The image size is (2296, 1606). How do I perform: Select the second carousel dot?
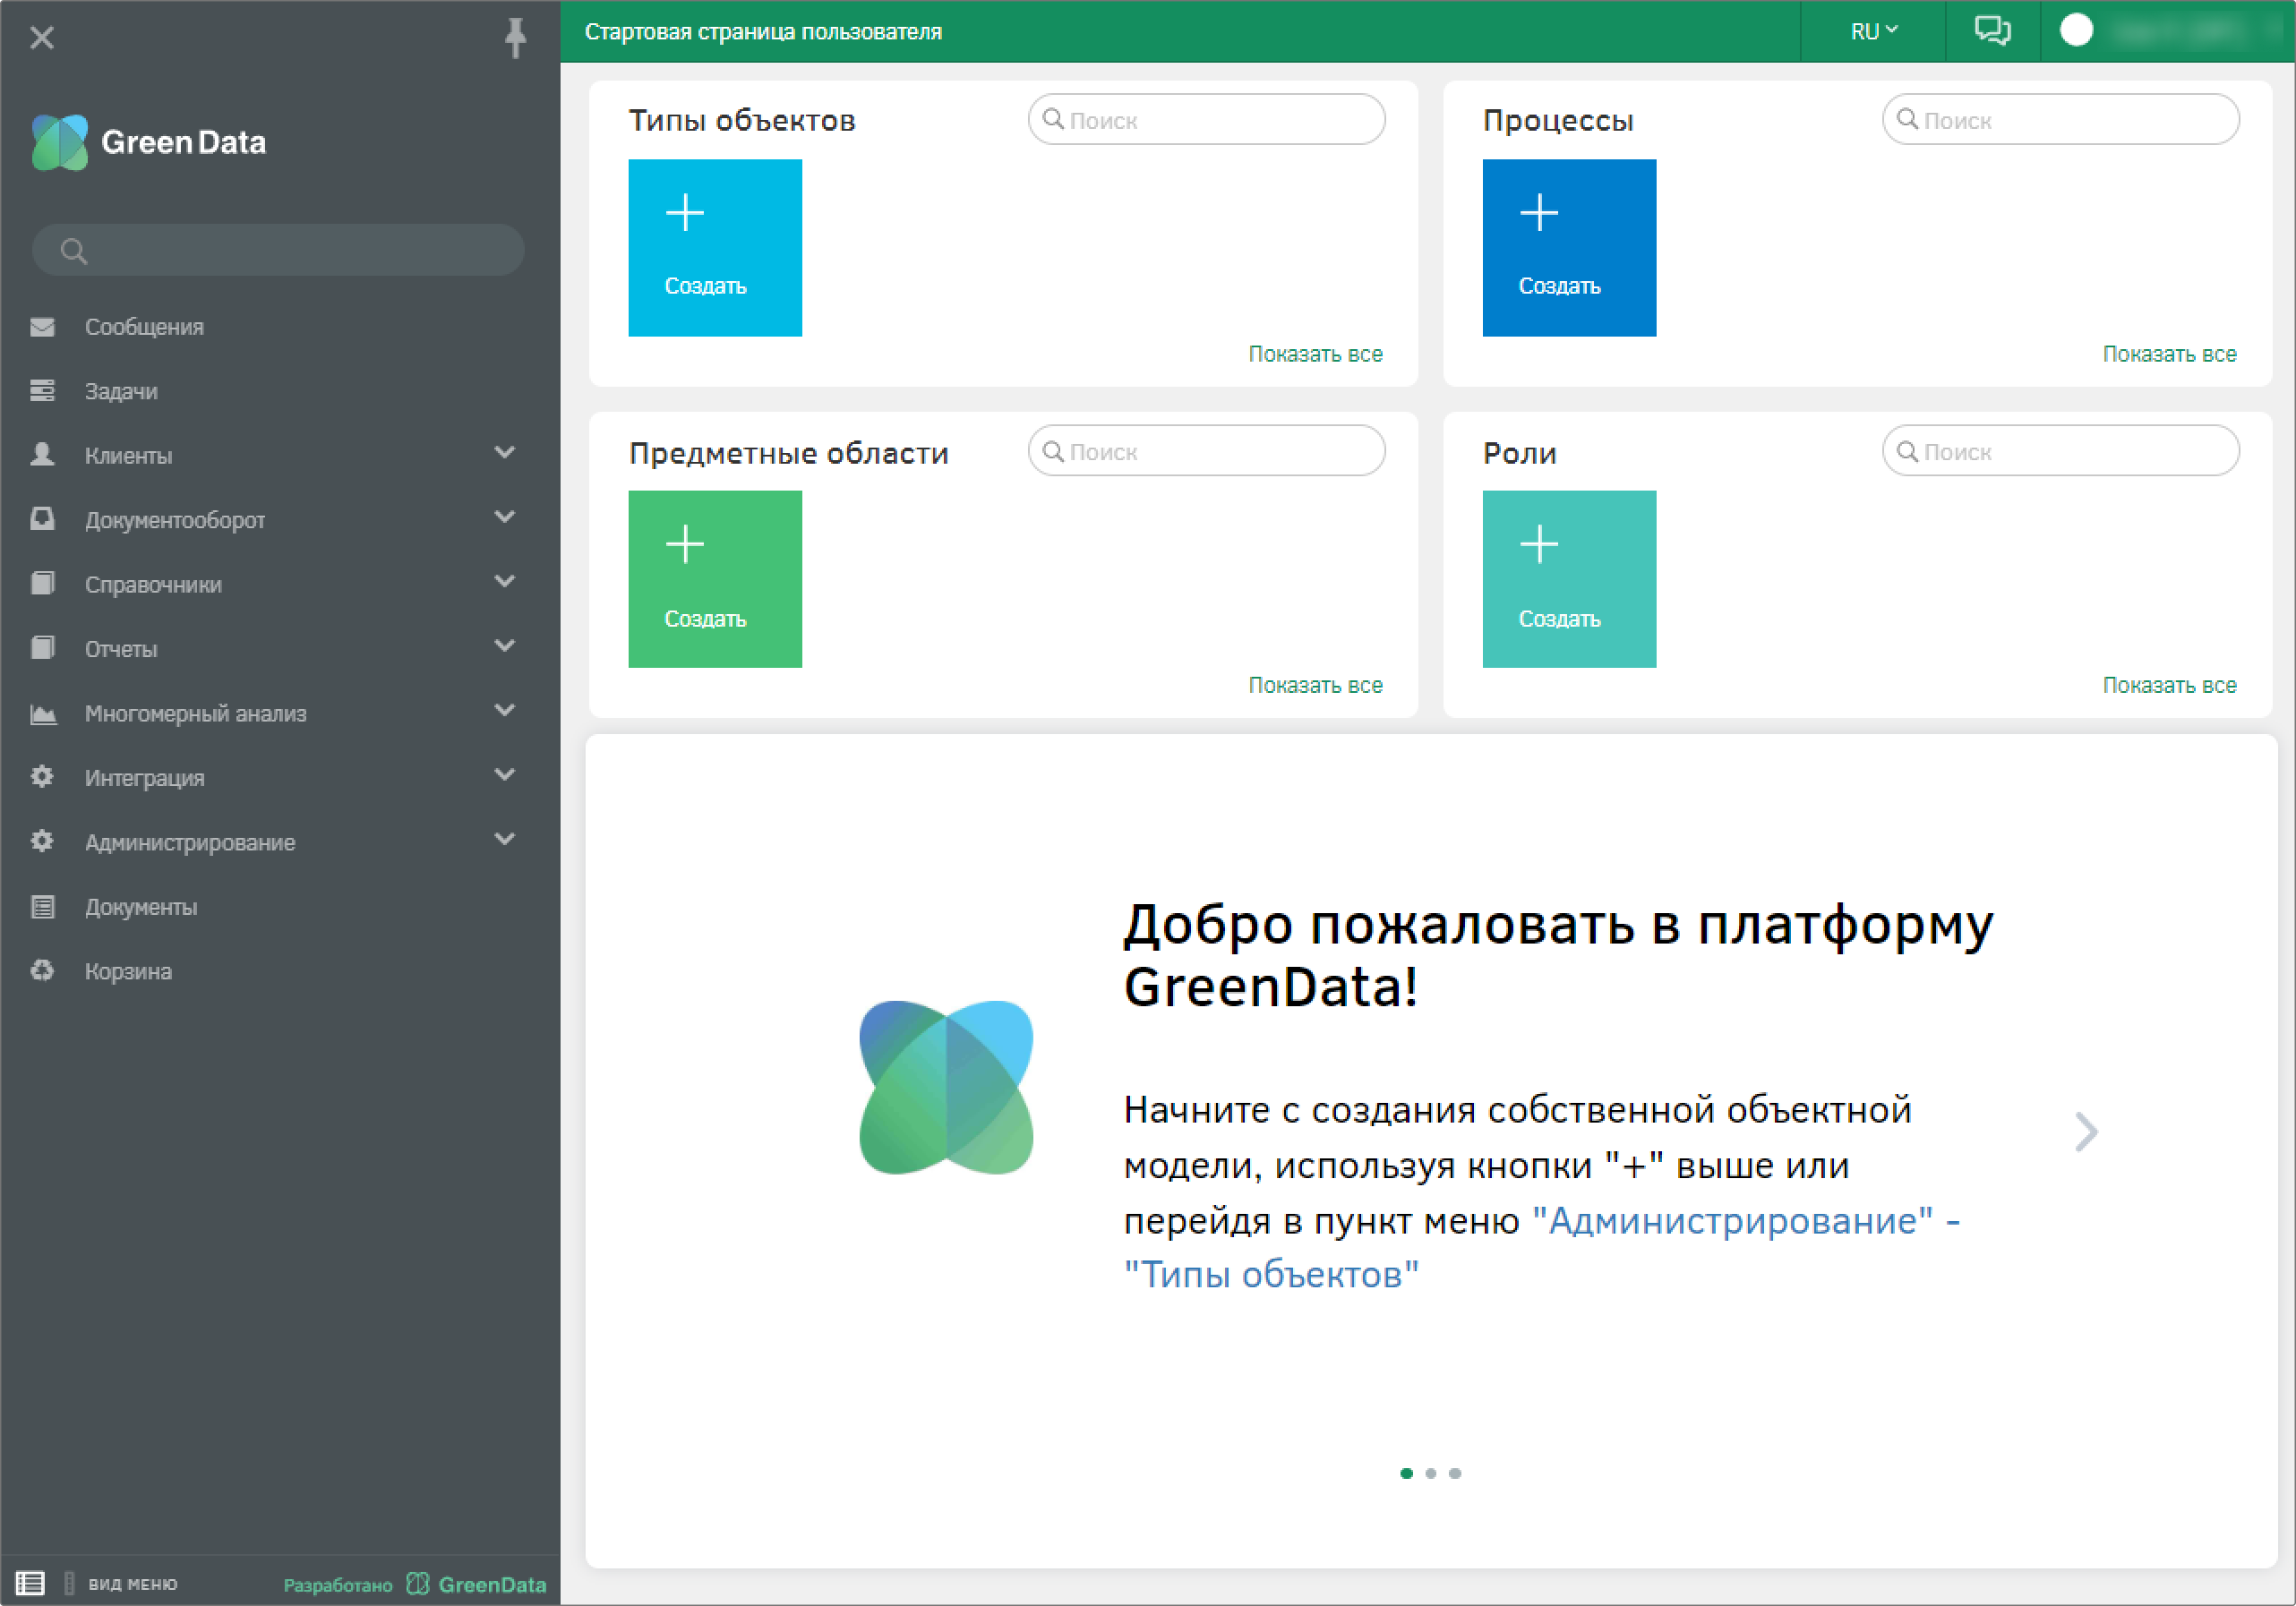pyautogui.click(x=1430, y=1473)
